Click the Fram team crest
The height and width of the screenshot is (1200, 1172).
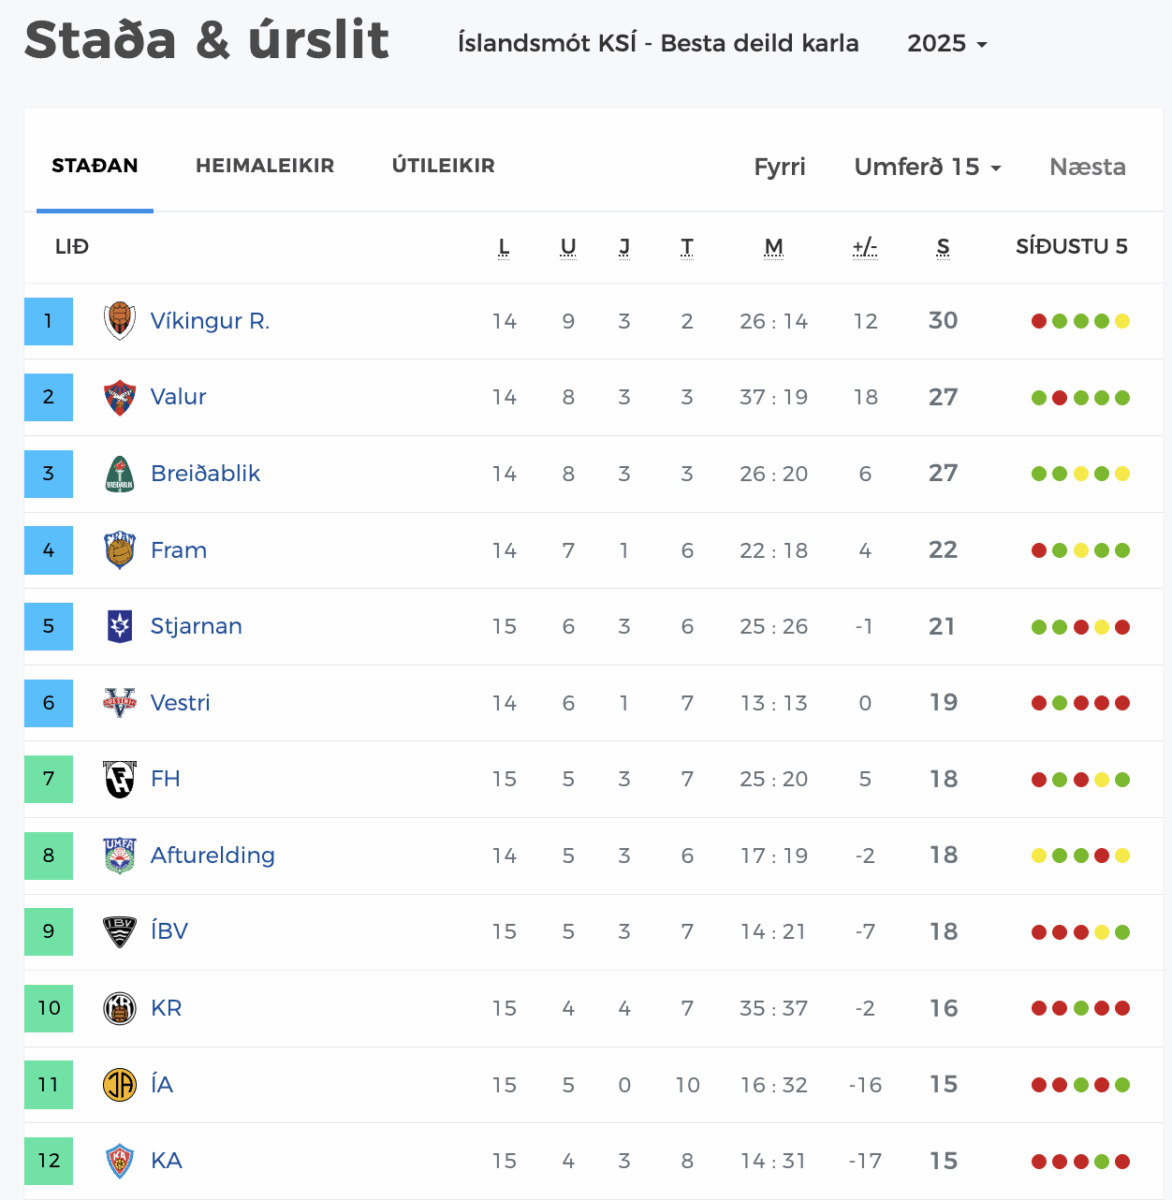point(120,550)
